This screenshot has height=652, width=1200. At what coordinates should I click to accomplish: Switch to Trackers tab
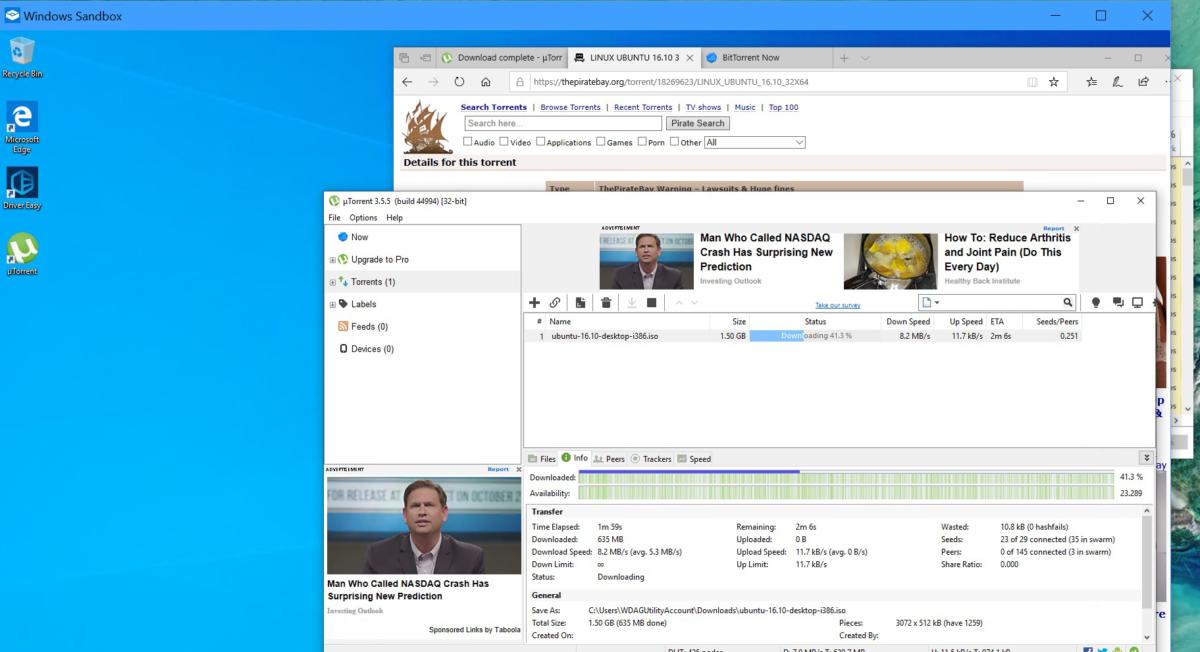(x=651, y=459)
